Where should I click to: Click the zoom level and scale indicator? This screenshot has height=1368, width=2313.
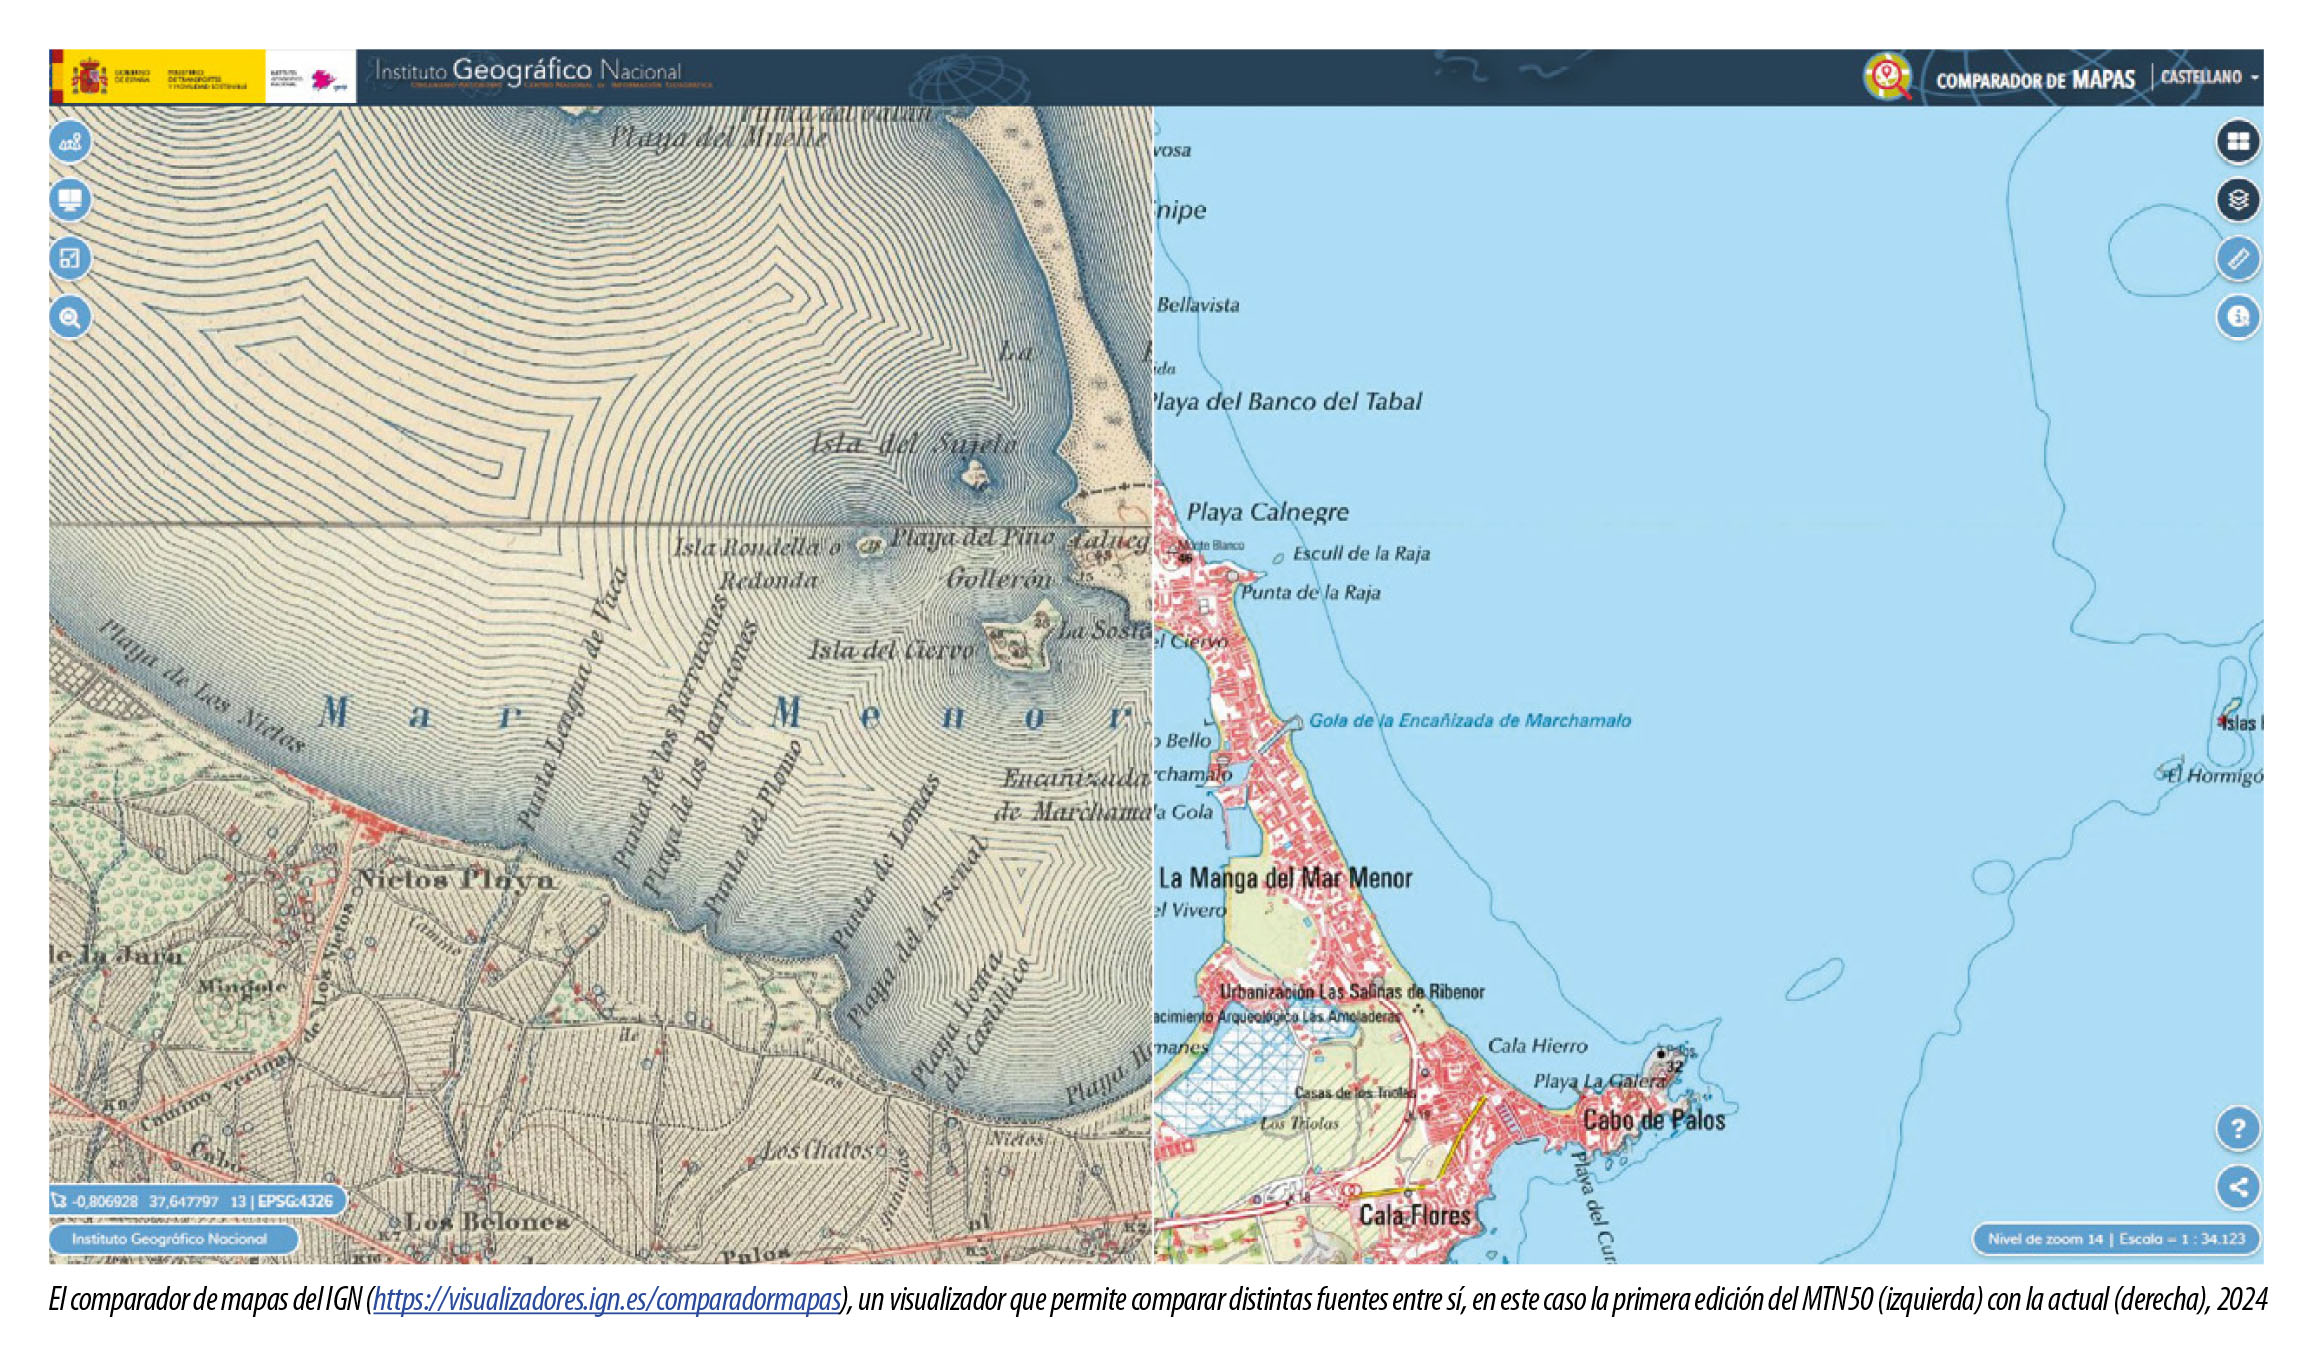(2116, 1239)
